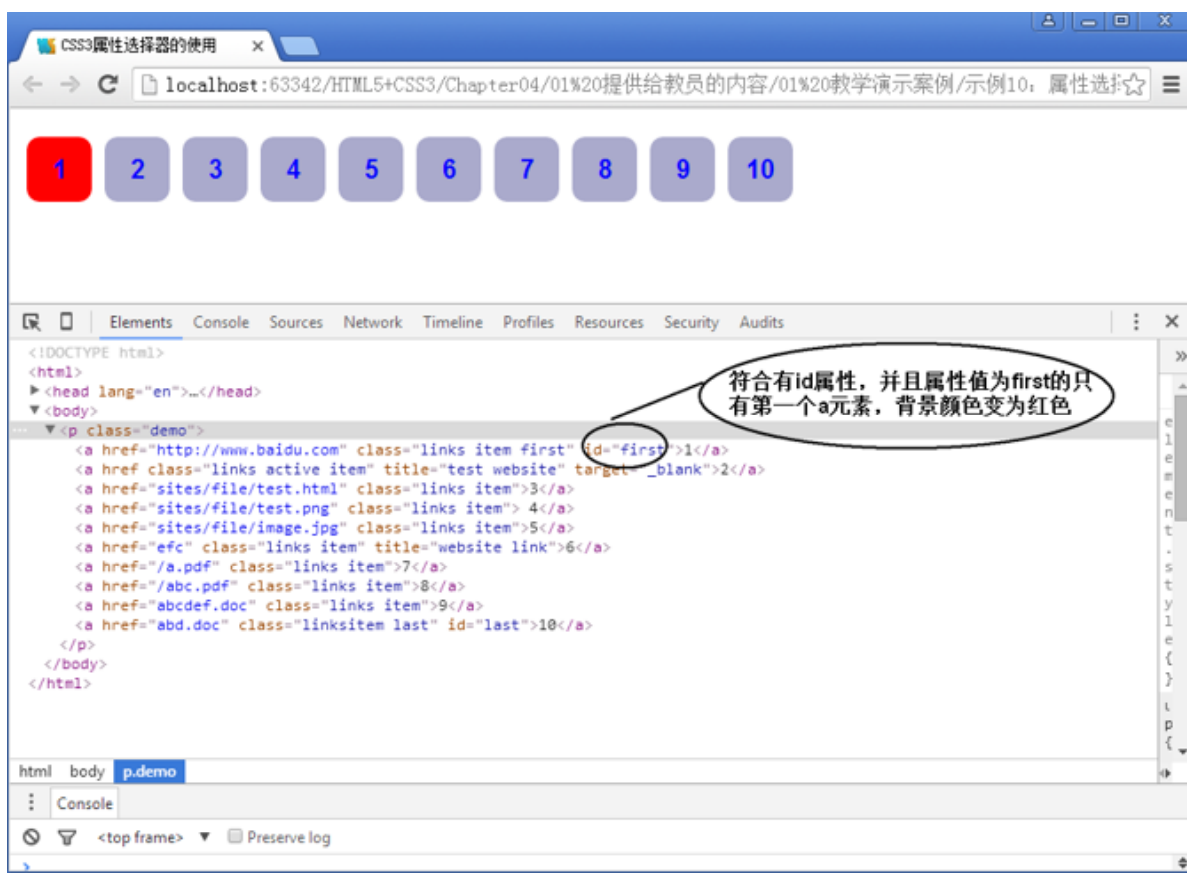
Task: Open console drawer three-dot menu
Action: tap(31, 802)
